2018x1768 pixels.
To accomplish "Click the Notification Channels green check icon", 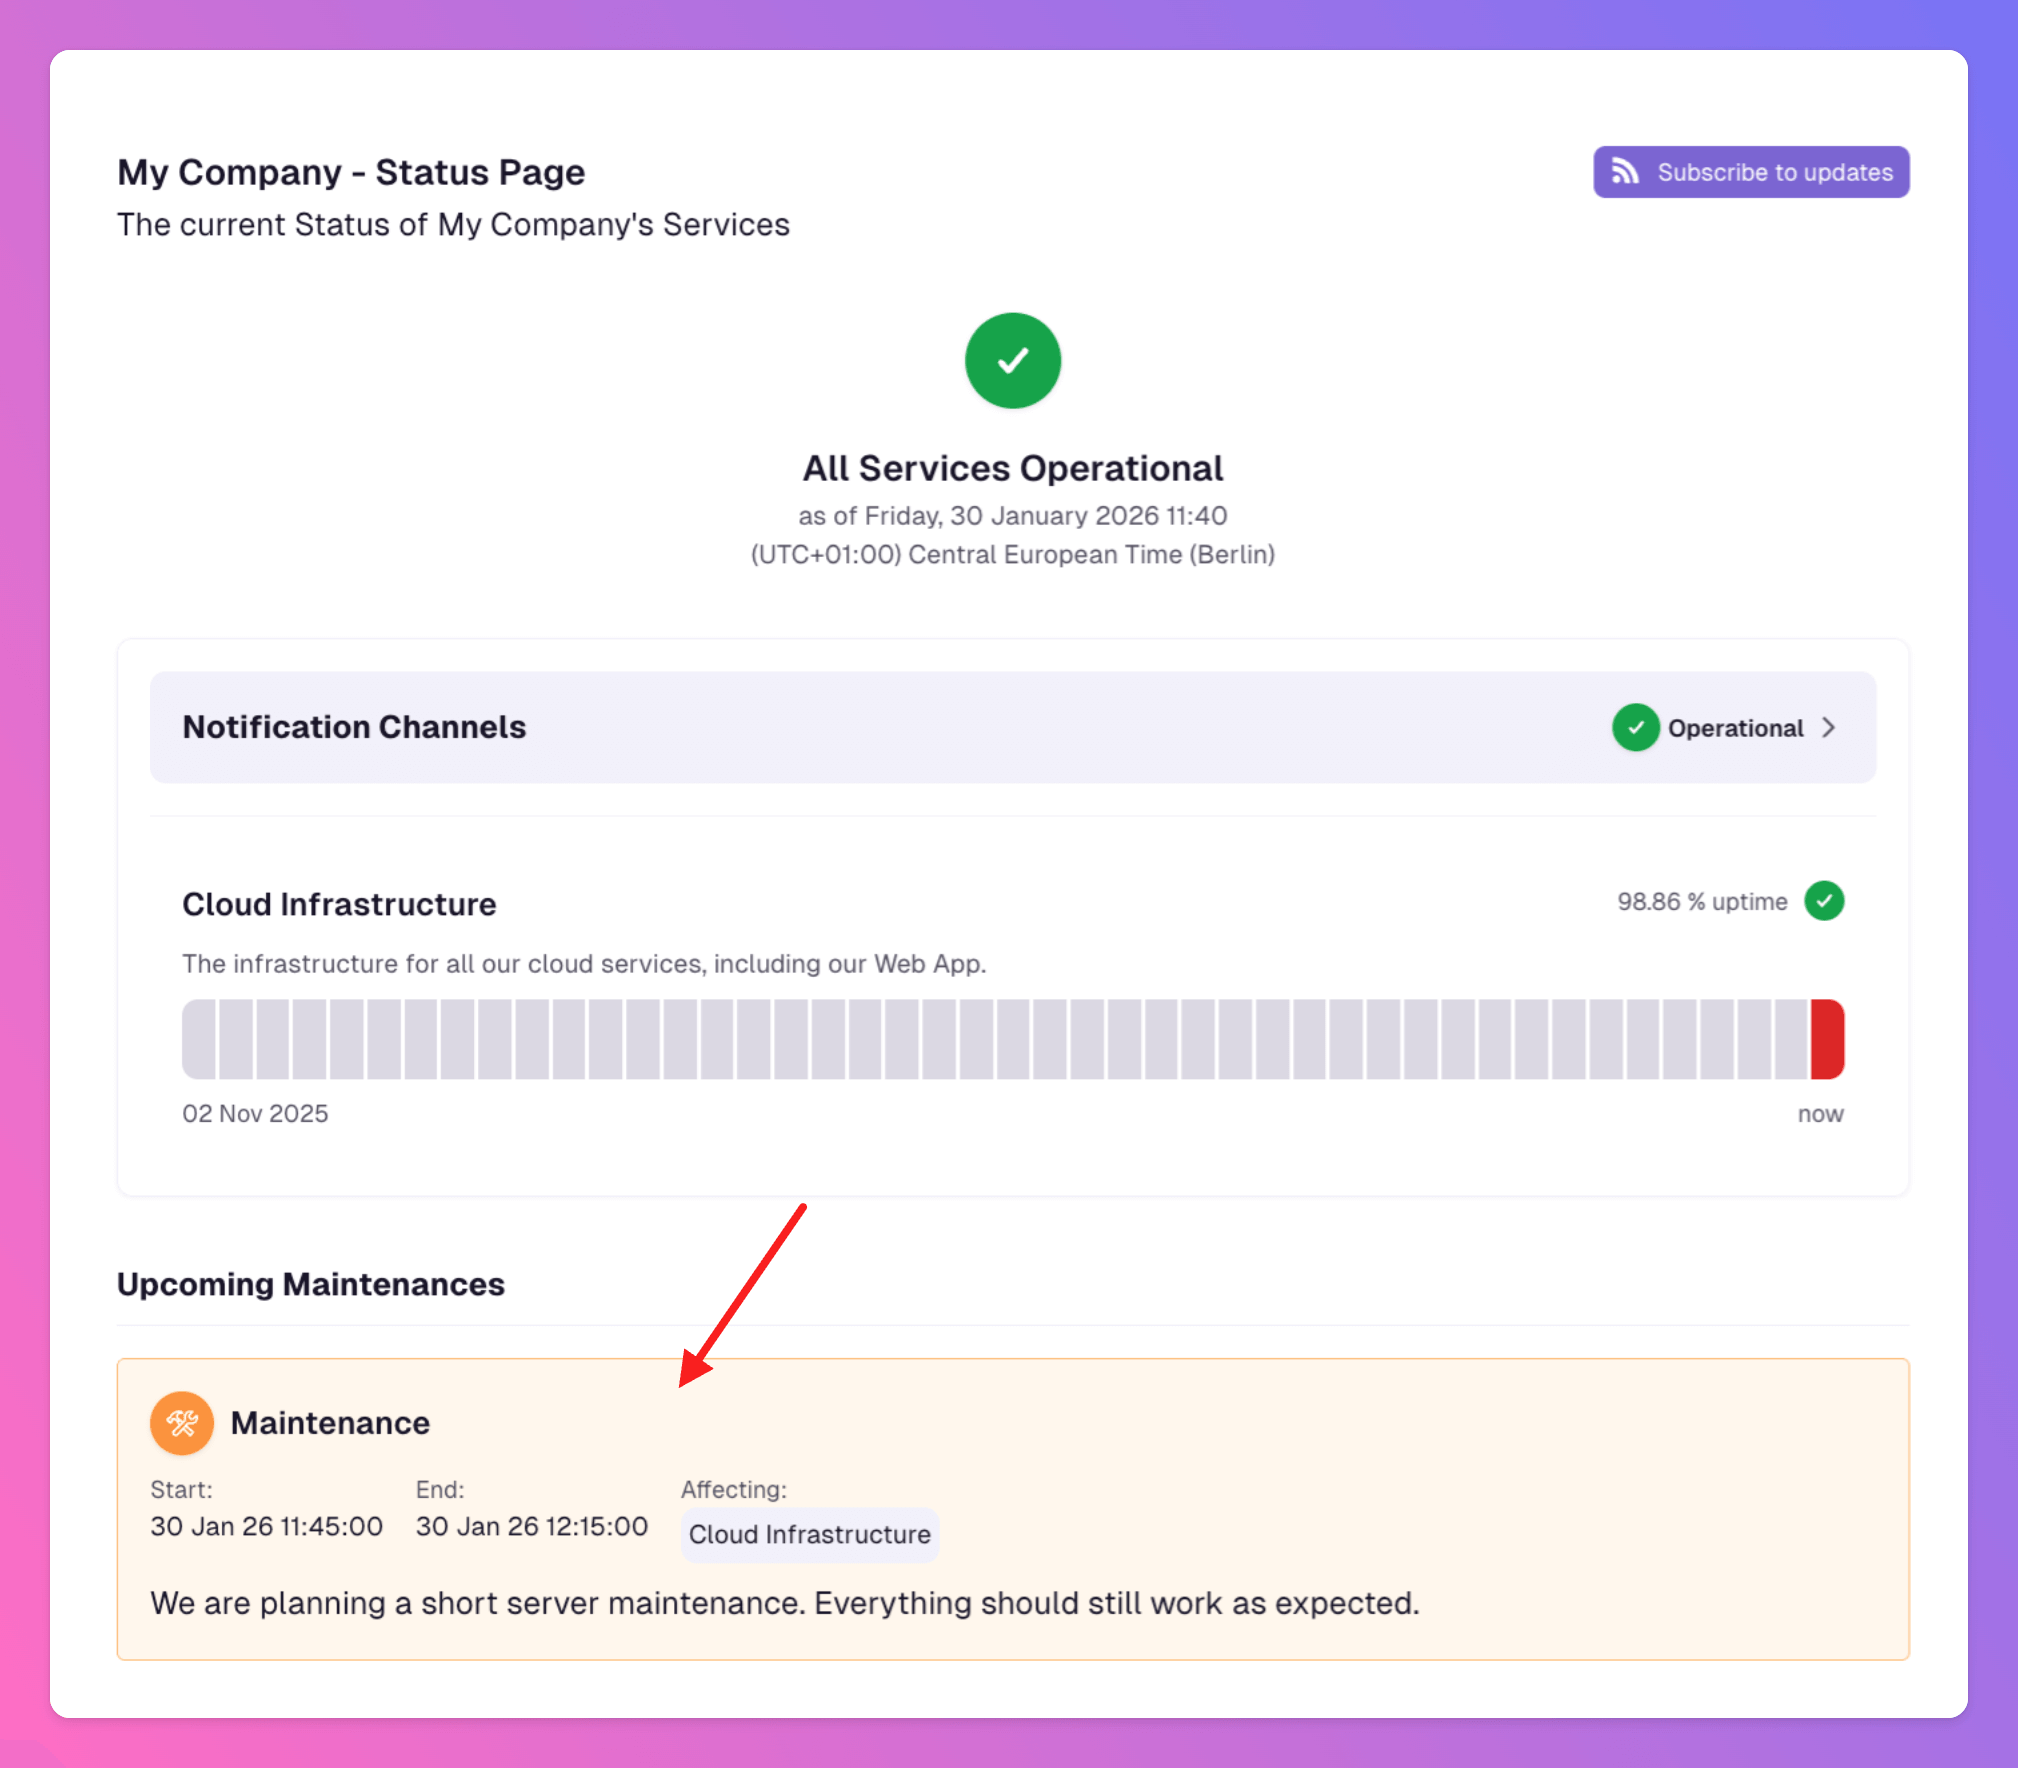I will point(1635,727).
